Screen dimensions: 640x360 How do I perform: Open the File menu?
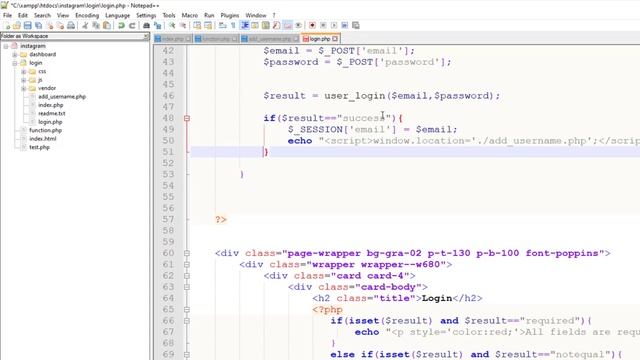7,16
